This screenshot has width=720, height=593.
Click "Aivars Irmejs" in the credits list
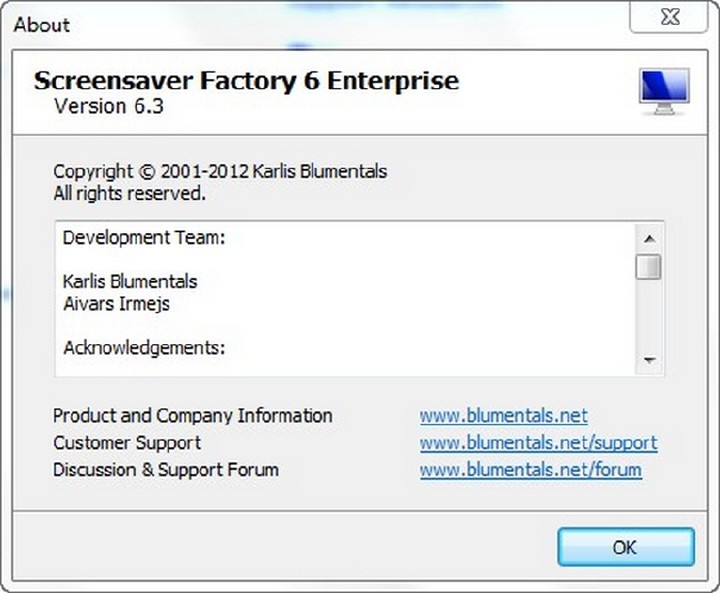tap(116, 303)
